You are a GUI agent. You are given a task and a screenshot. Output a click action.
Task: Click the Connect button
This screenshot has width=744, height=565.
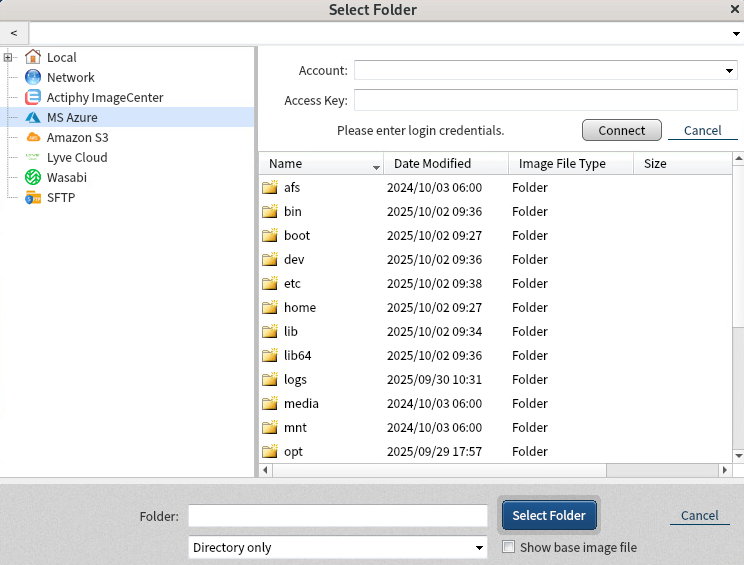tap(621, 131)
